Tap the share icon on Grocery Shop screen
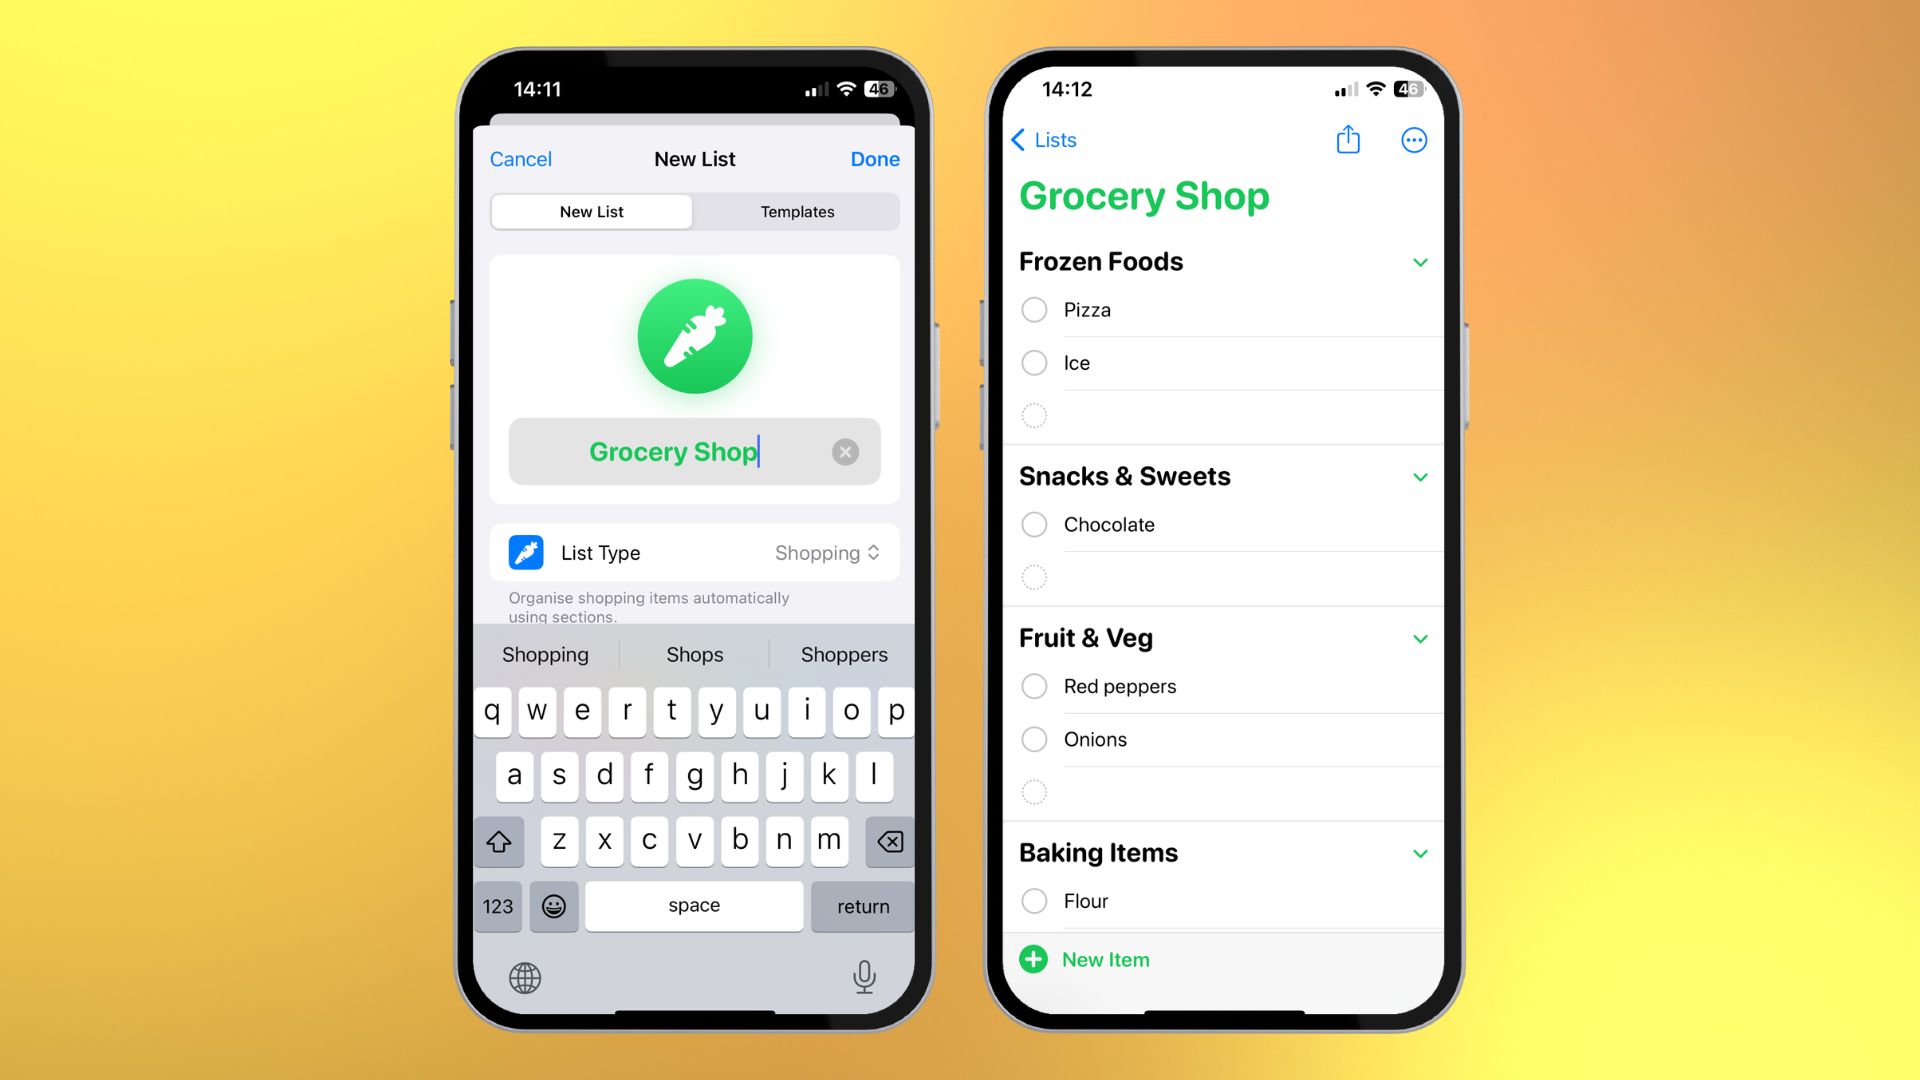The image size is (1920, 1080). [1348, 138]
